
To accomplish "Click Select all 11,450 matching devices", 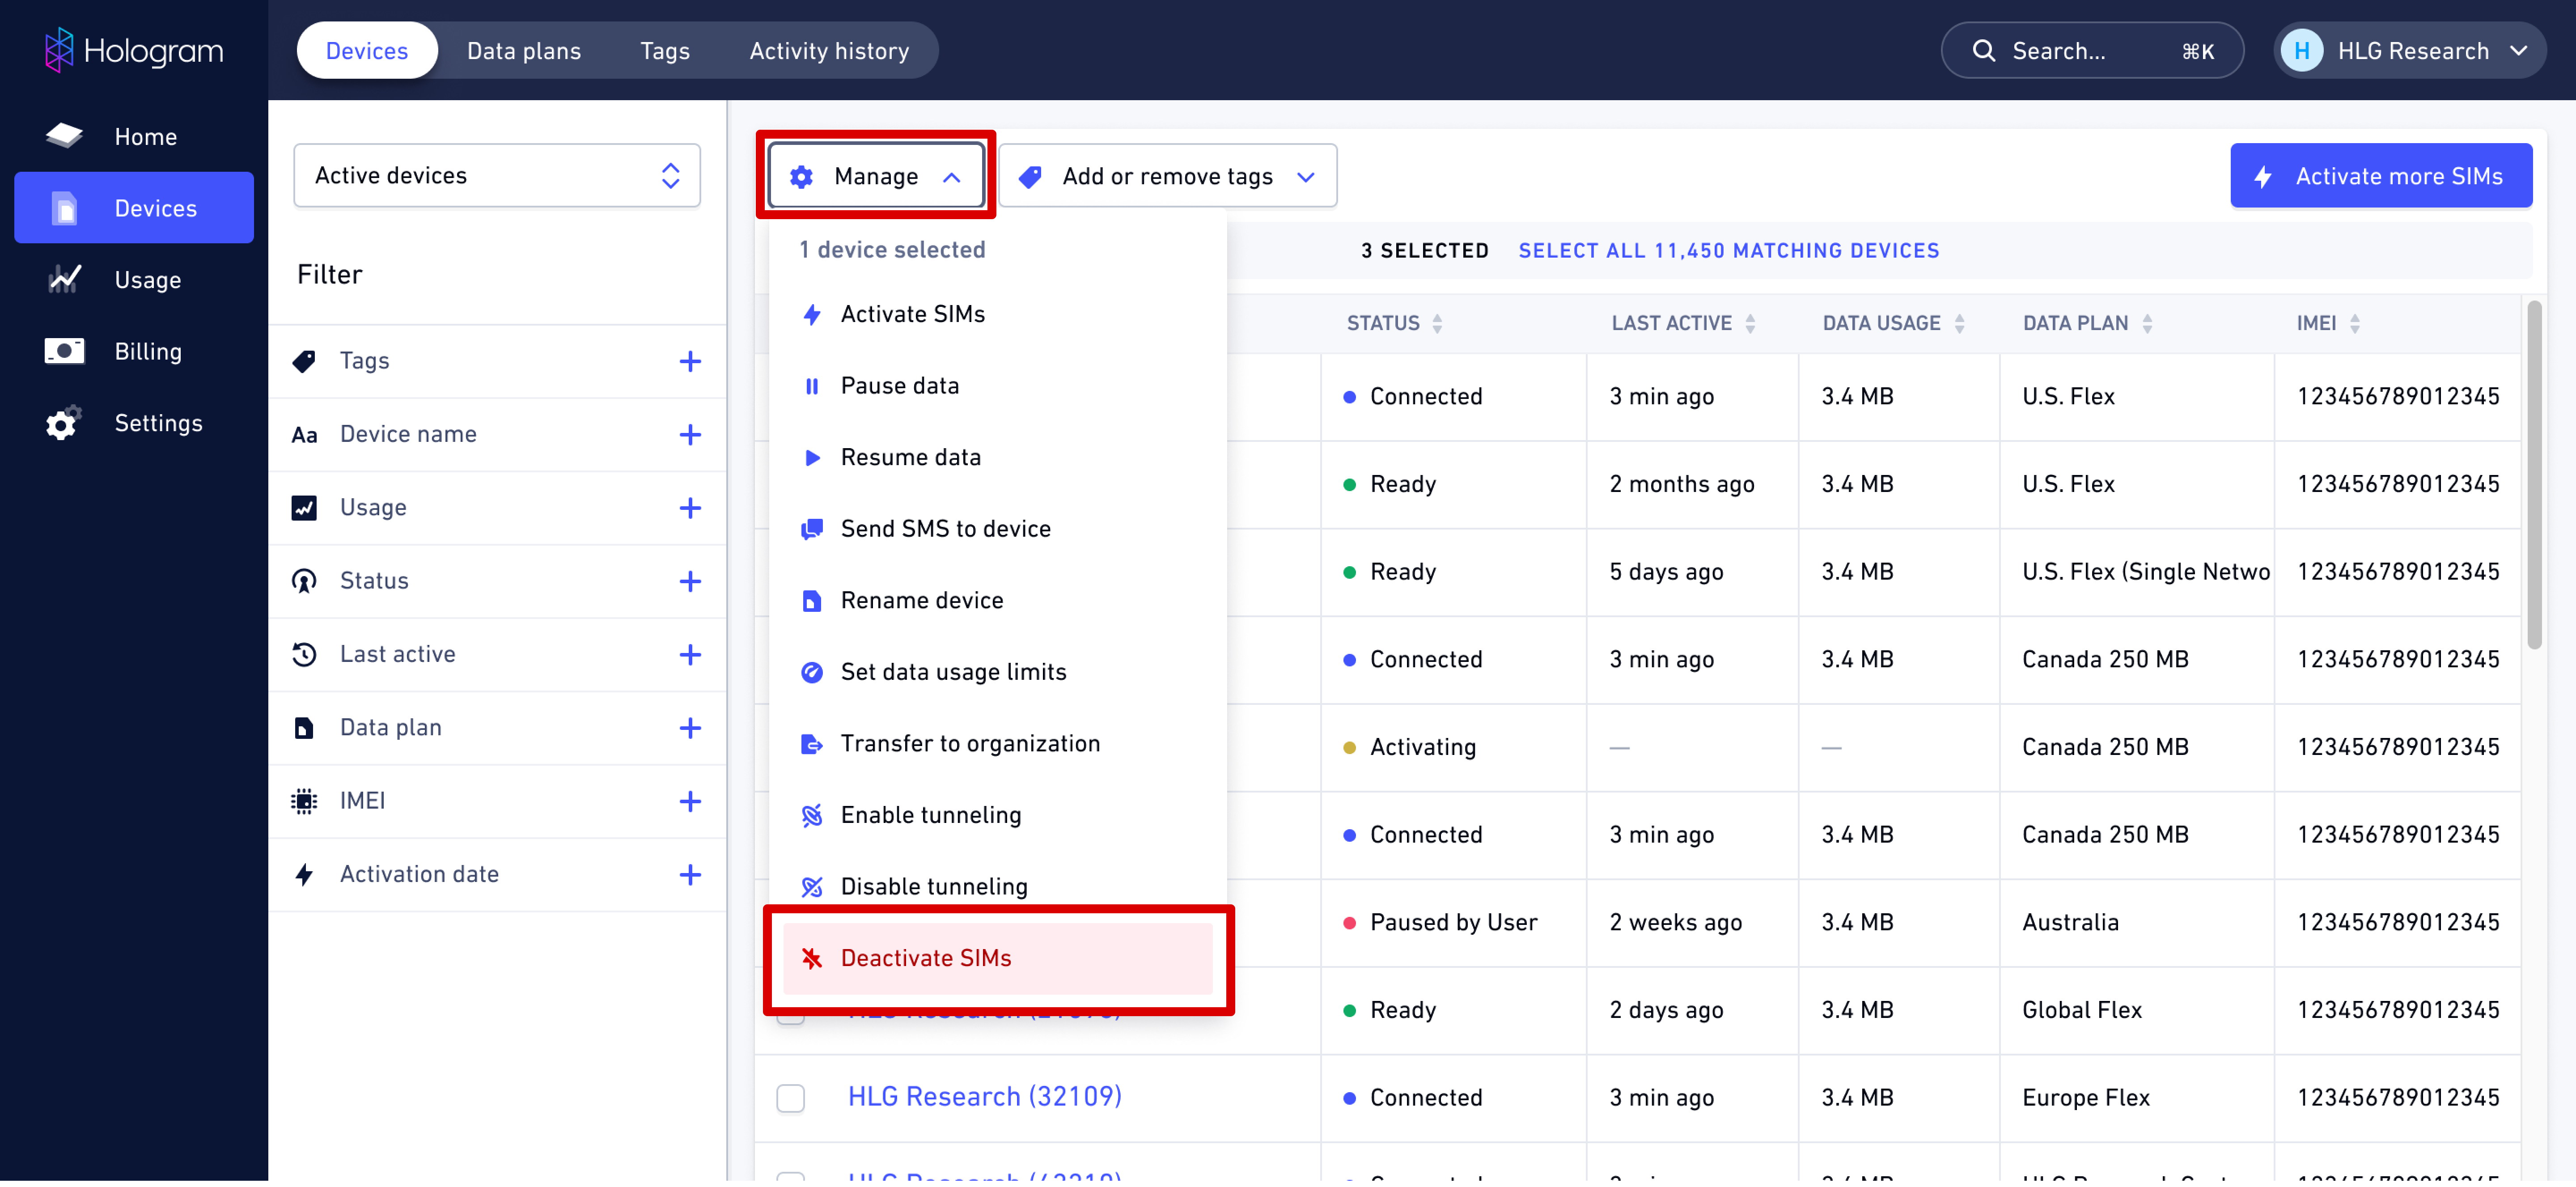I will click(1728, 251).
